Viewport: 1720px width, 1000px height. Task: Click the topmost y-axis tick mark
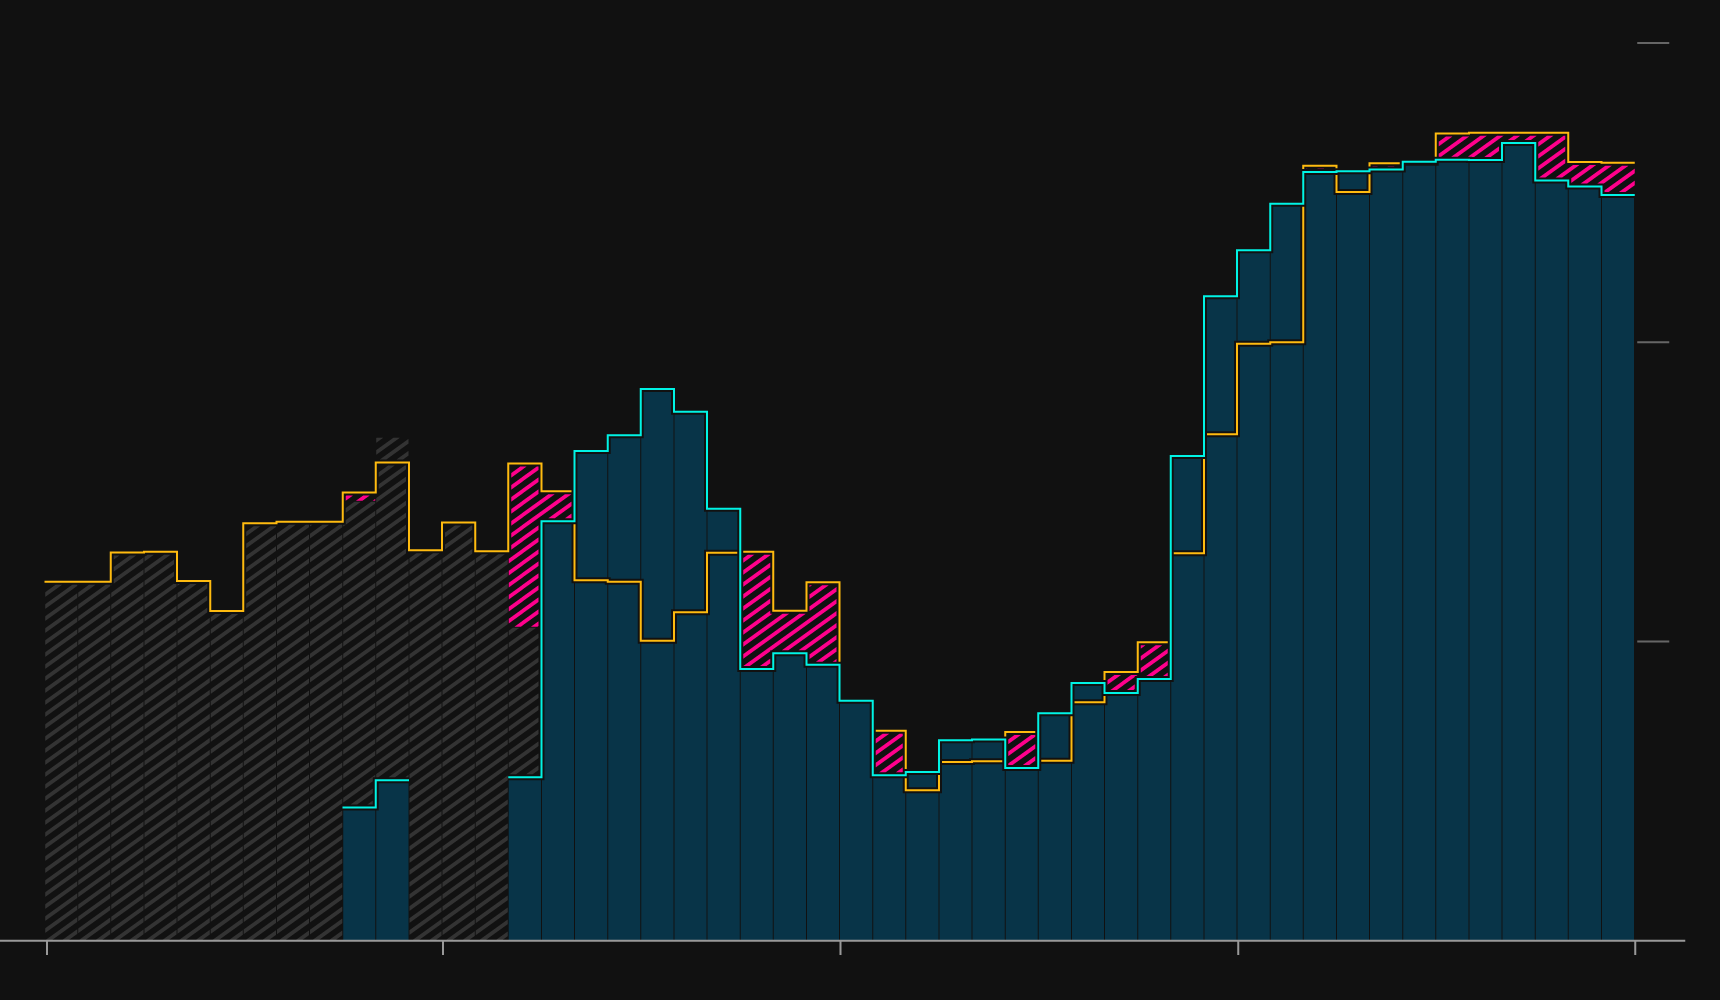pyautogui.click(x=1652, y=43)
